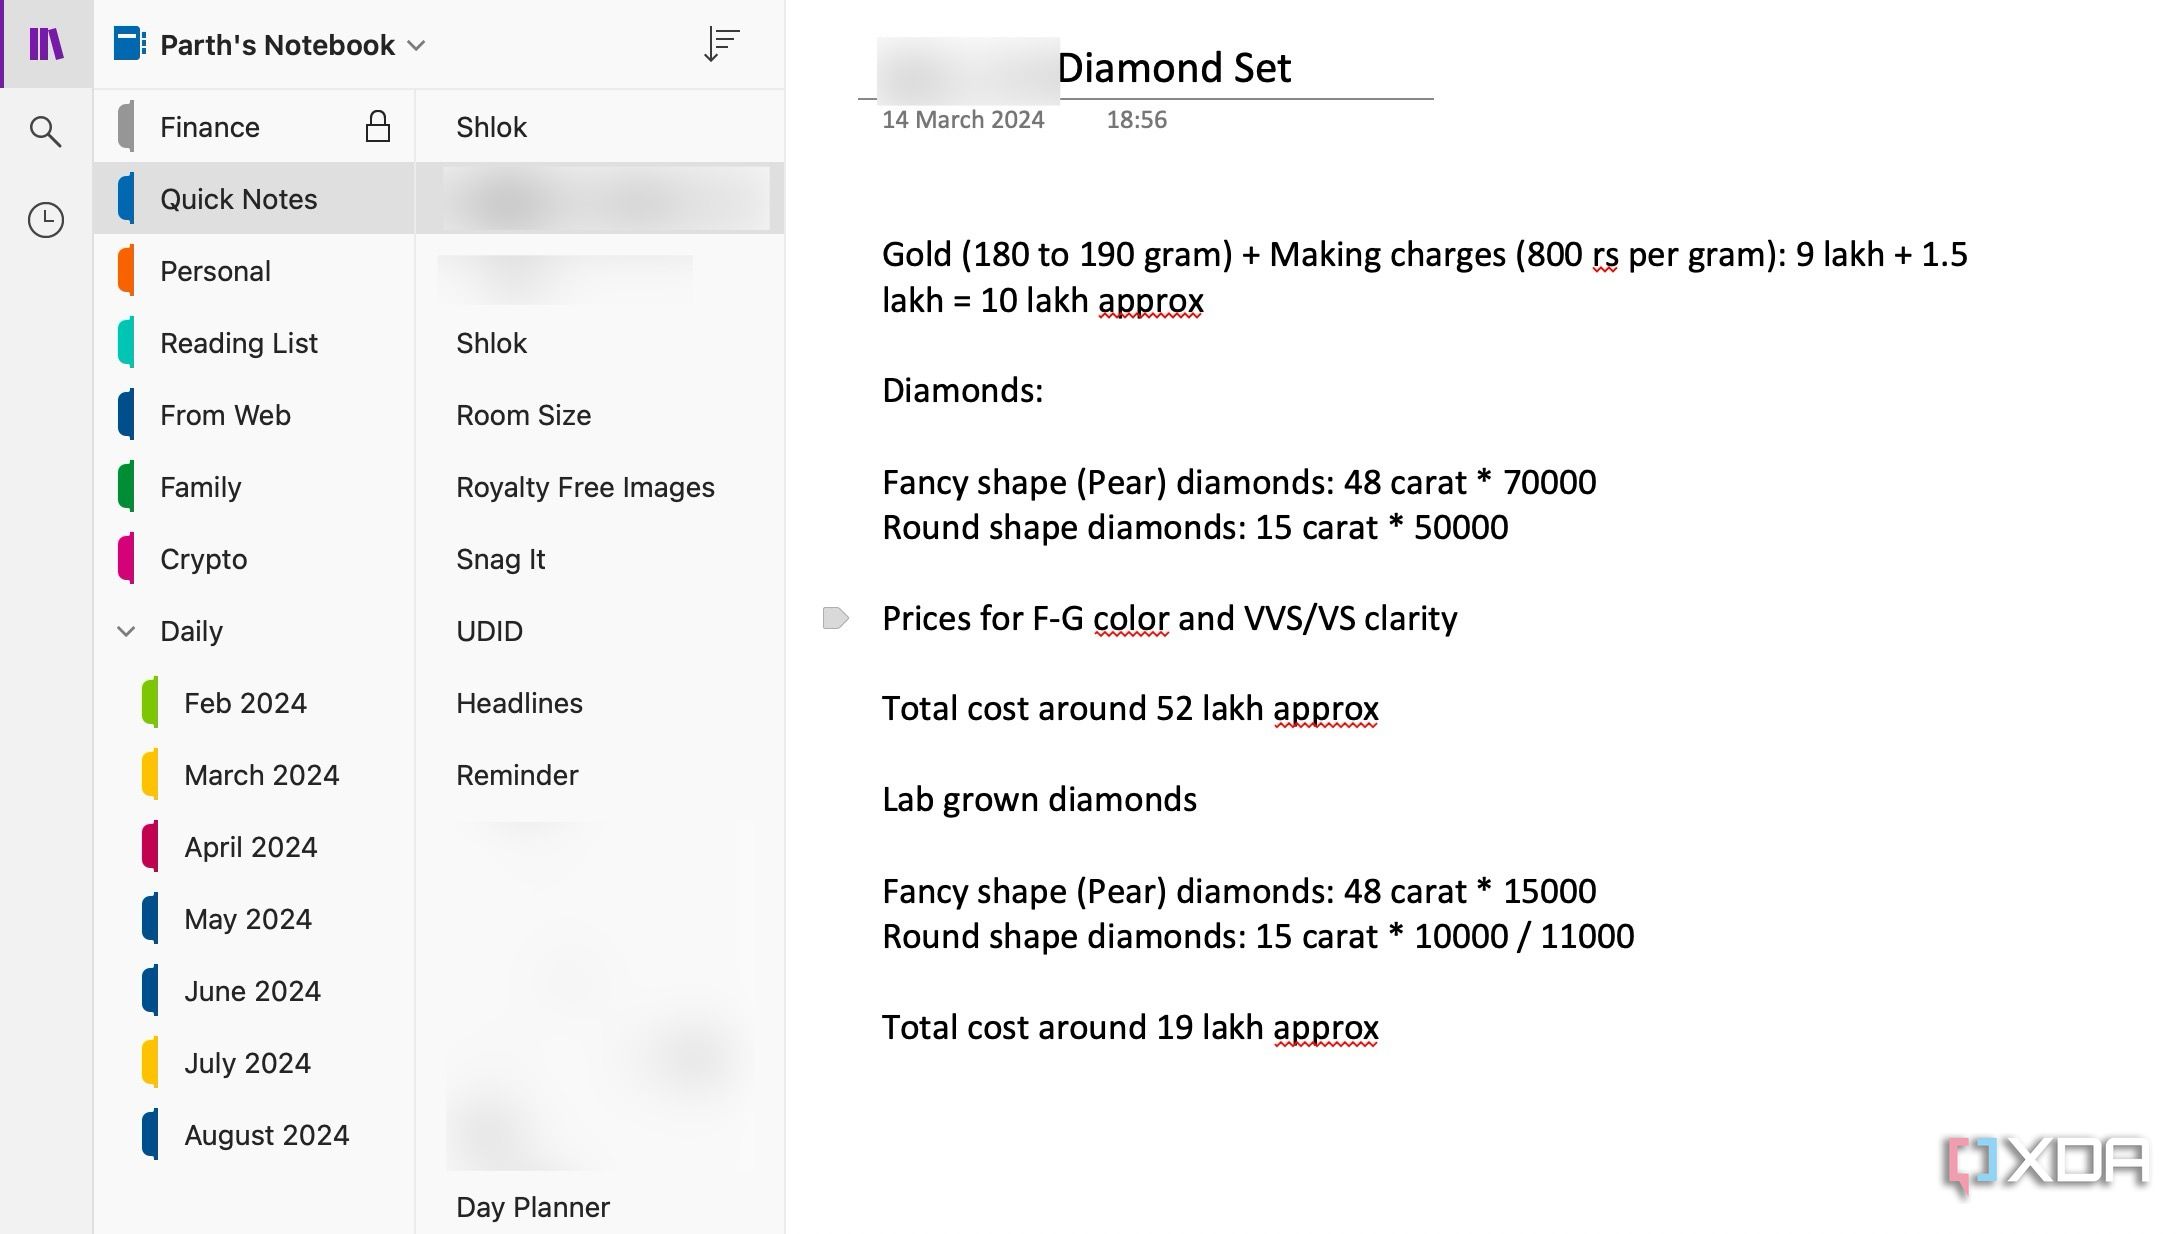Click the Family section green color marker
Image resolution: width=2184 pixels, height=1234 pixels.
[126, 487]
